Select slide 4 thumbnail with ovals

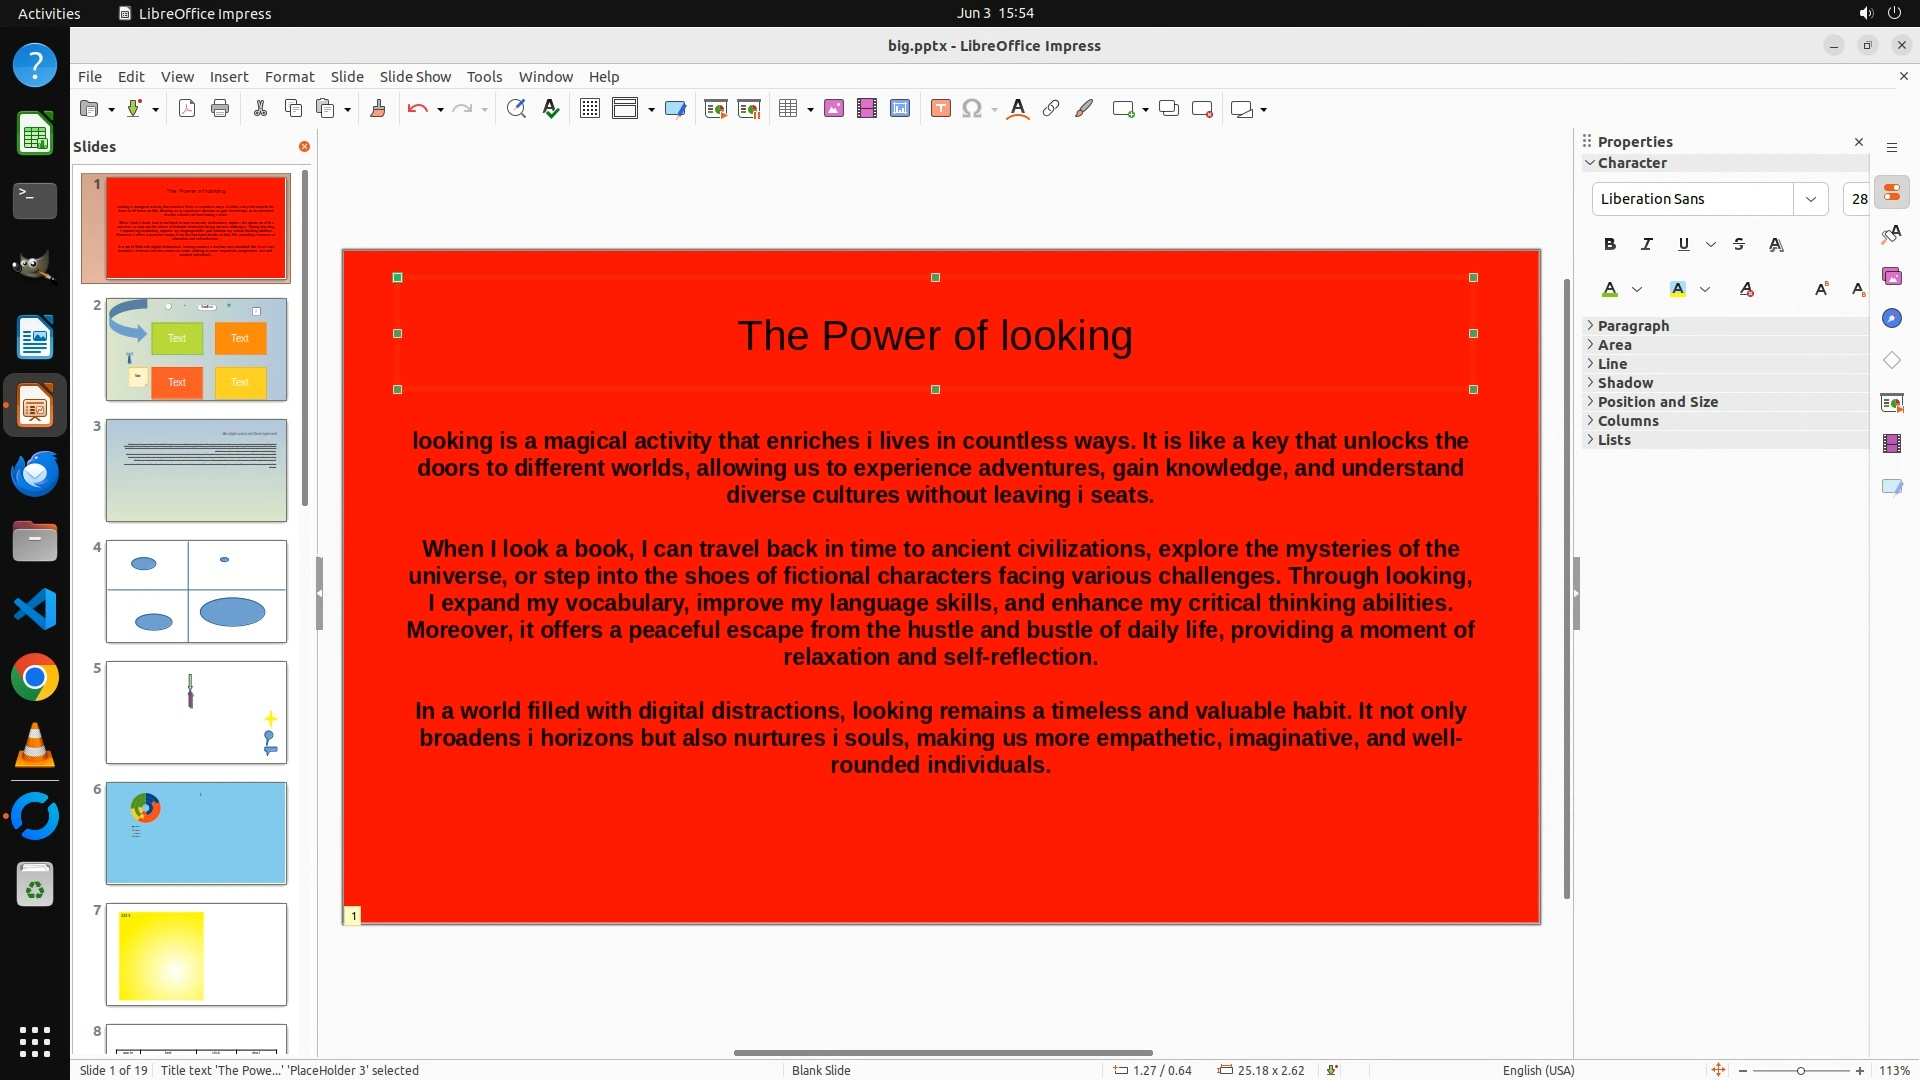point(196,592)
